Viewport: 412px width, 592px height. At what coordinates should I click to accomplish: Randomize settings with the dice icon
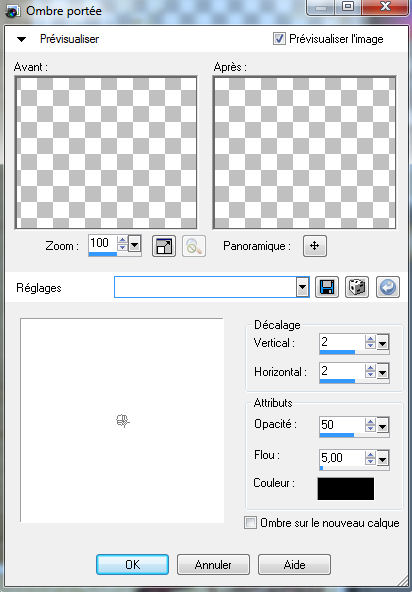[x=357, y=287]
